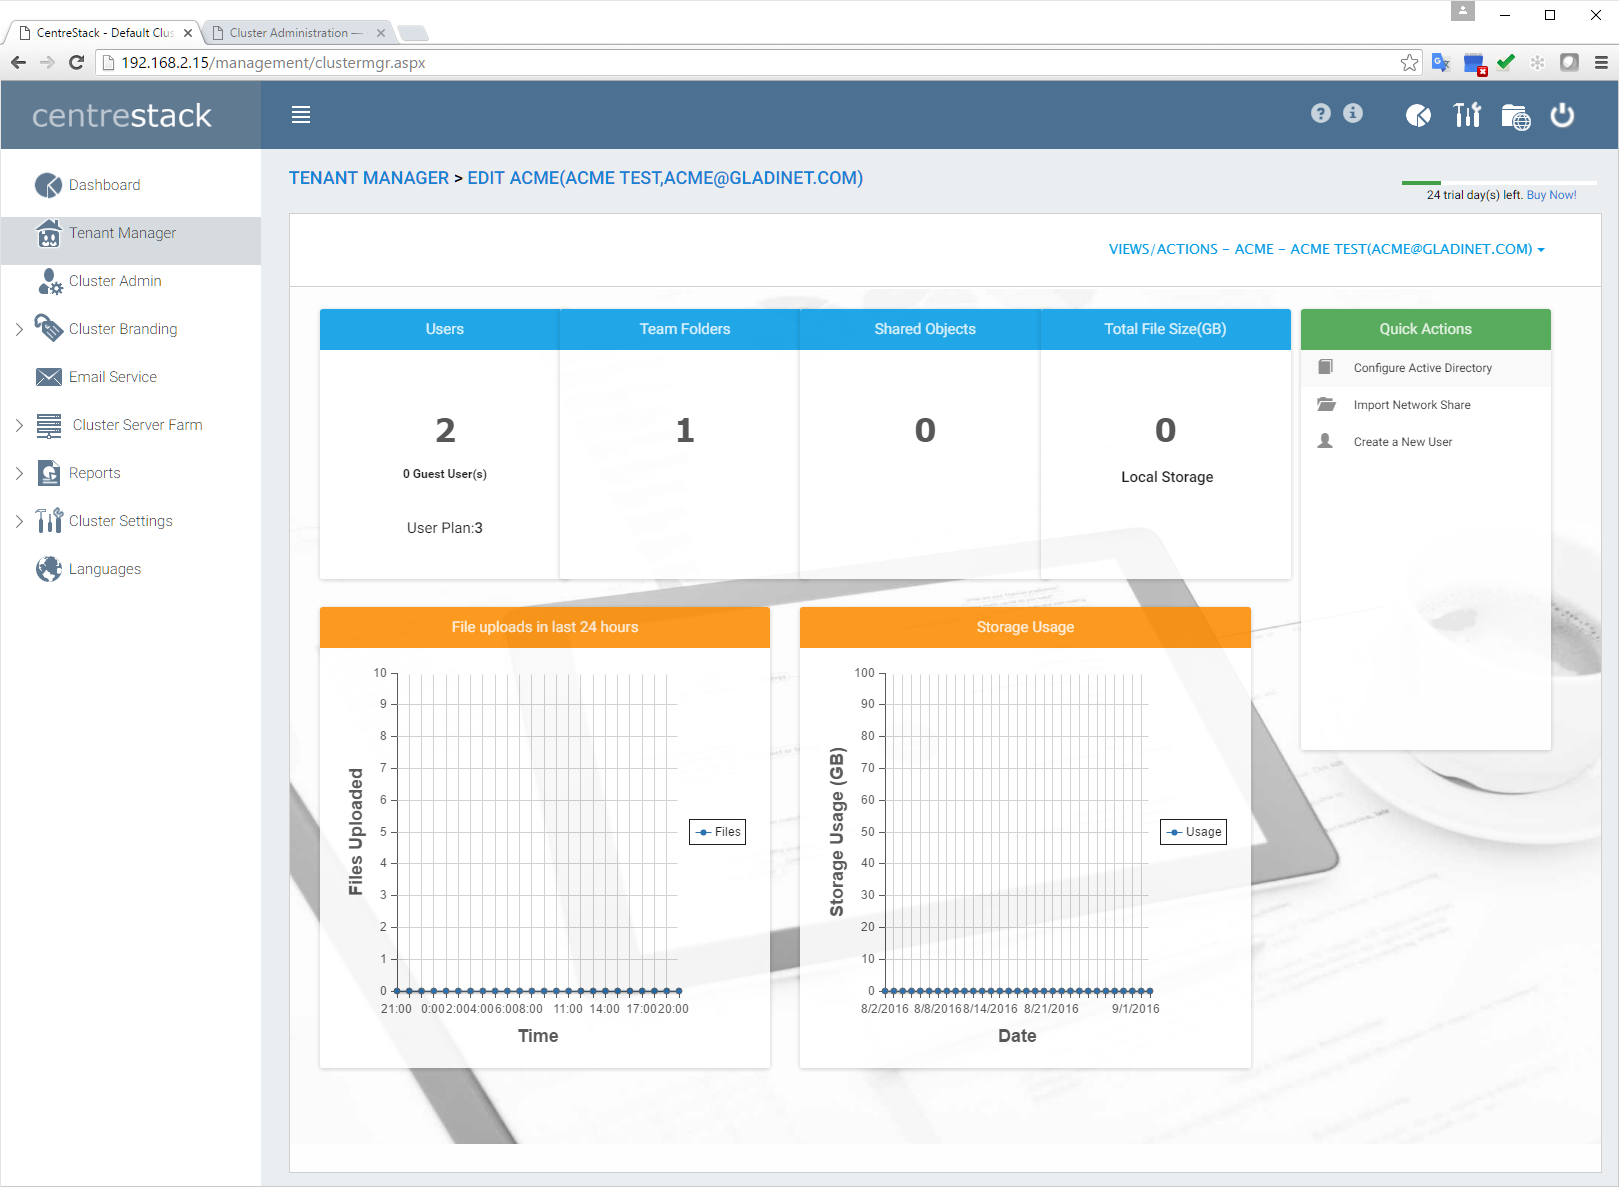
Task: Bookmark the page with star icon
Action: point(1409,63)
